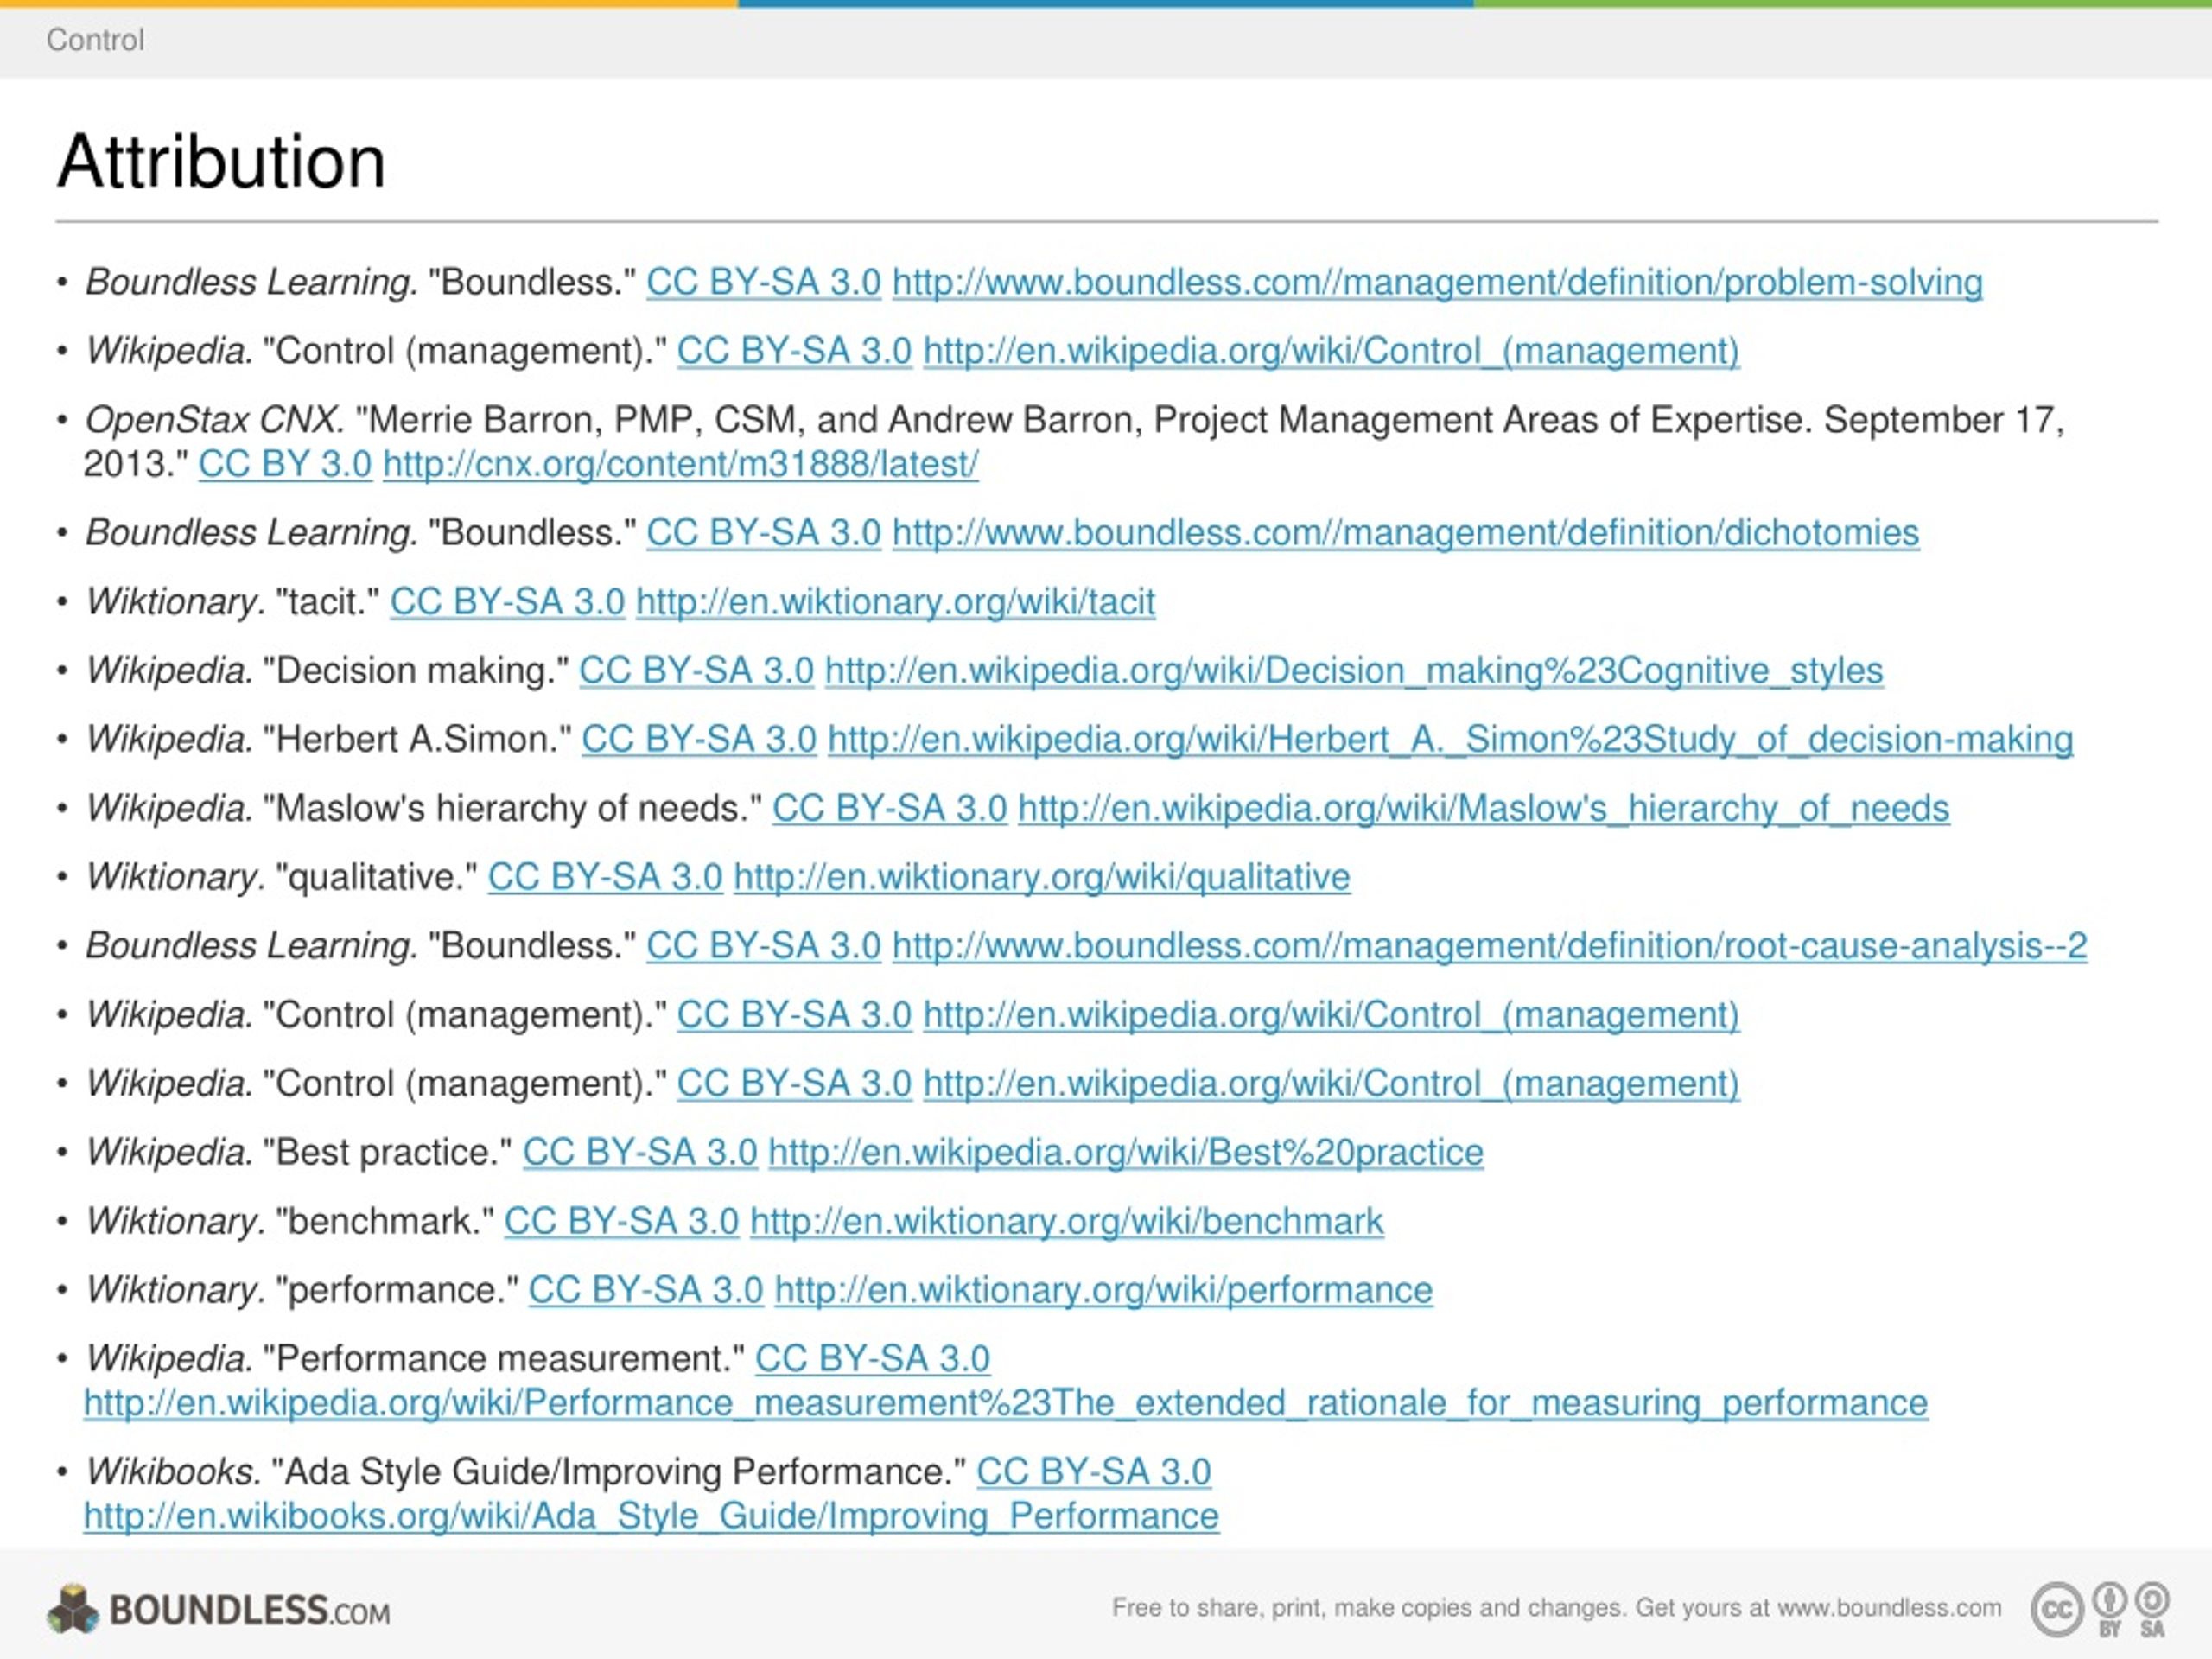Click the "Free to share, print..." footer text
The image size is (2212, 1659).
tap(1557, 1608)
